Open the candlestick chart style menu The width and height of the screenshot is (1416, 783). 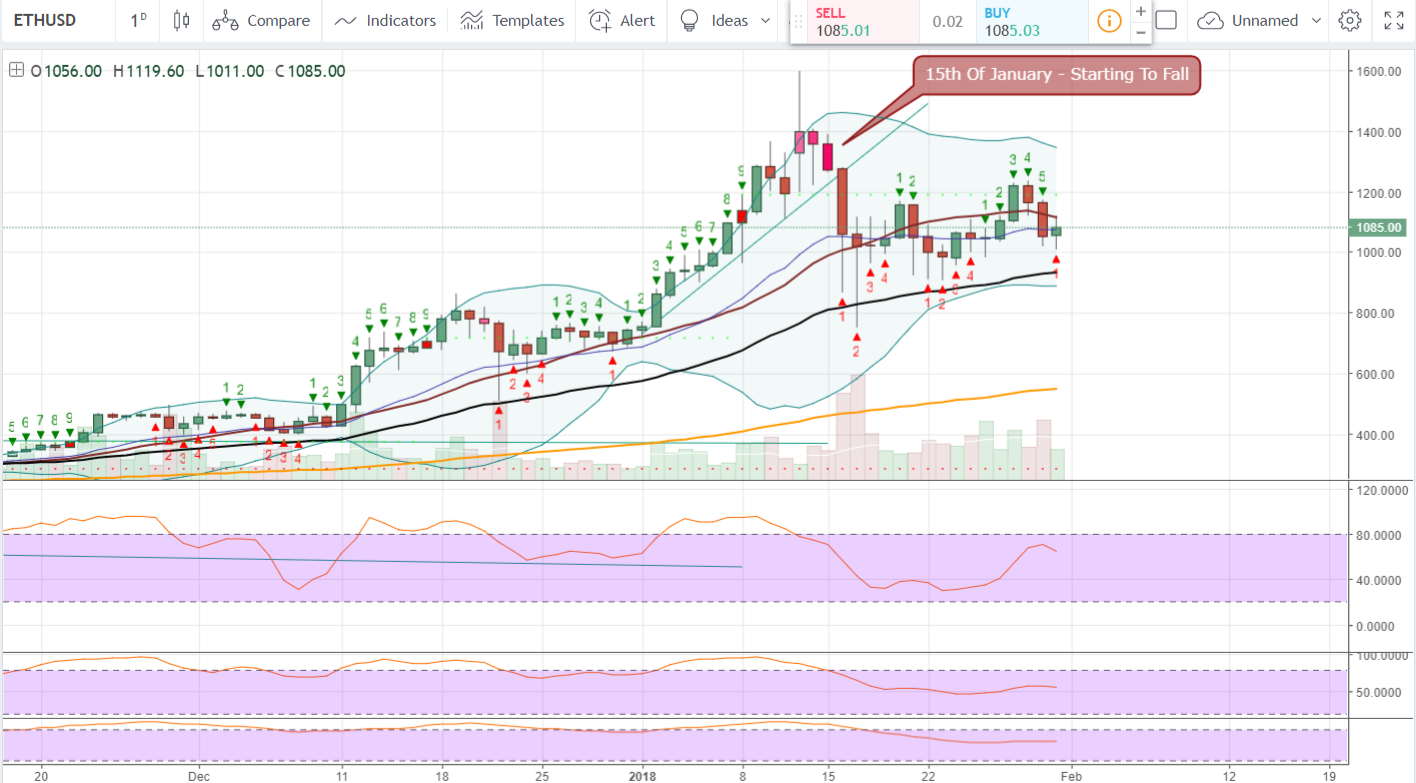181,20
